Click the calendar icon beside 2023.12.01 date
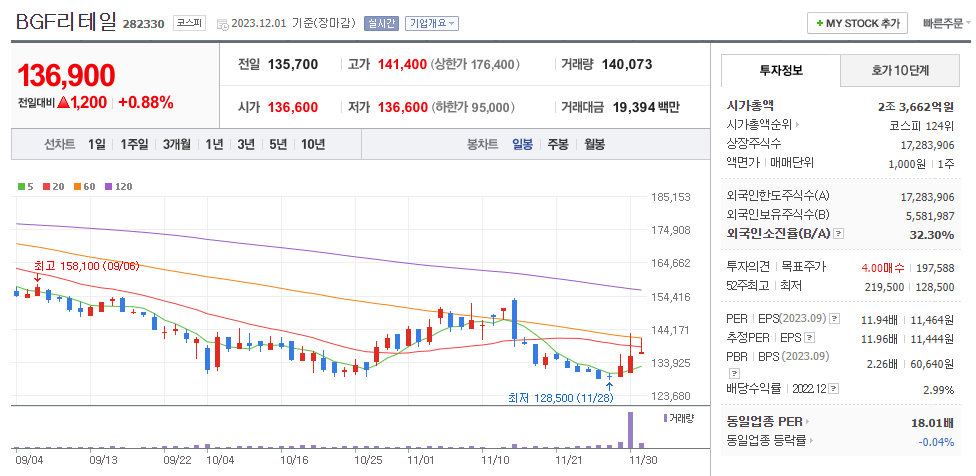976x476 pixels. pyautogui.click(x=222, y=24)
